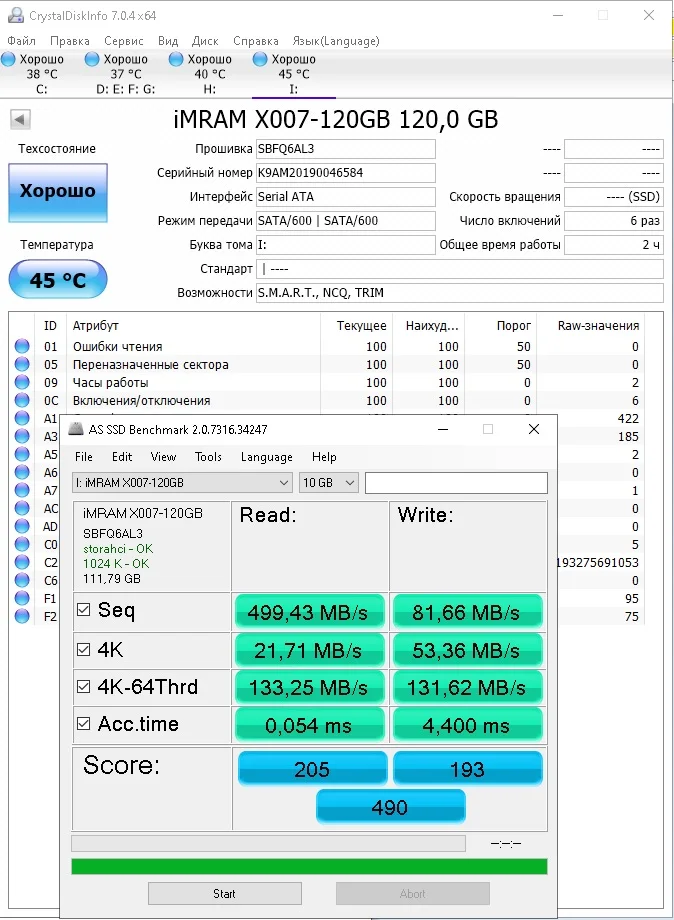This screenshot has width=674, height=920.
Task: Toggle the 4K-64Thrd test checkbox
Action: pyautogui.click(x=84, y=686)
